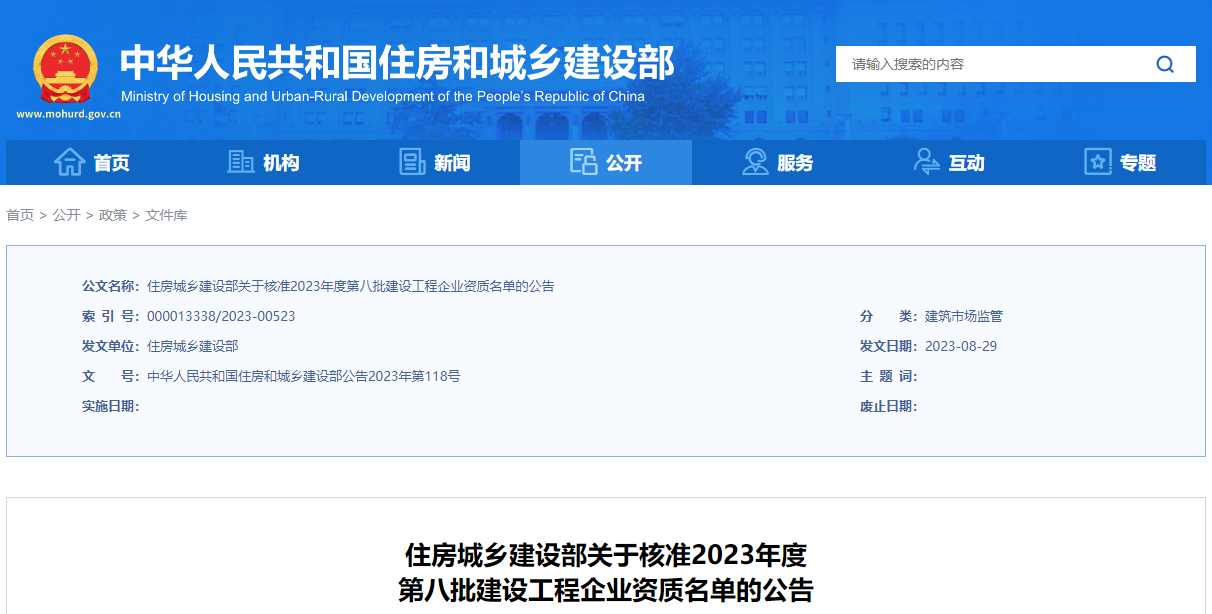Select the issuing unit value 住房城乡建设部
The height and width of the screenshot is (614, 1212).
(193, 346)
